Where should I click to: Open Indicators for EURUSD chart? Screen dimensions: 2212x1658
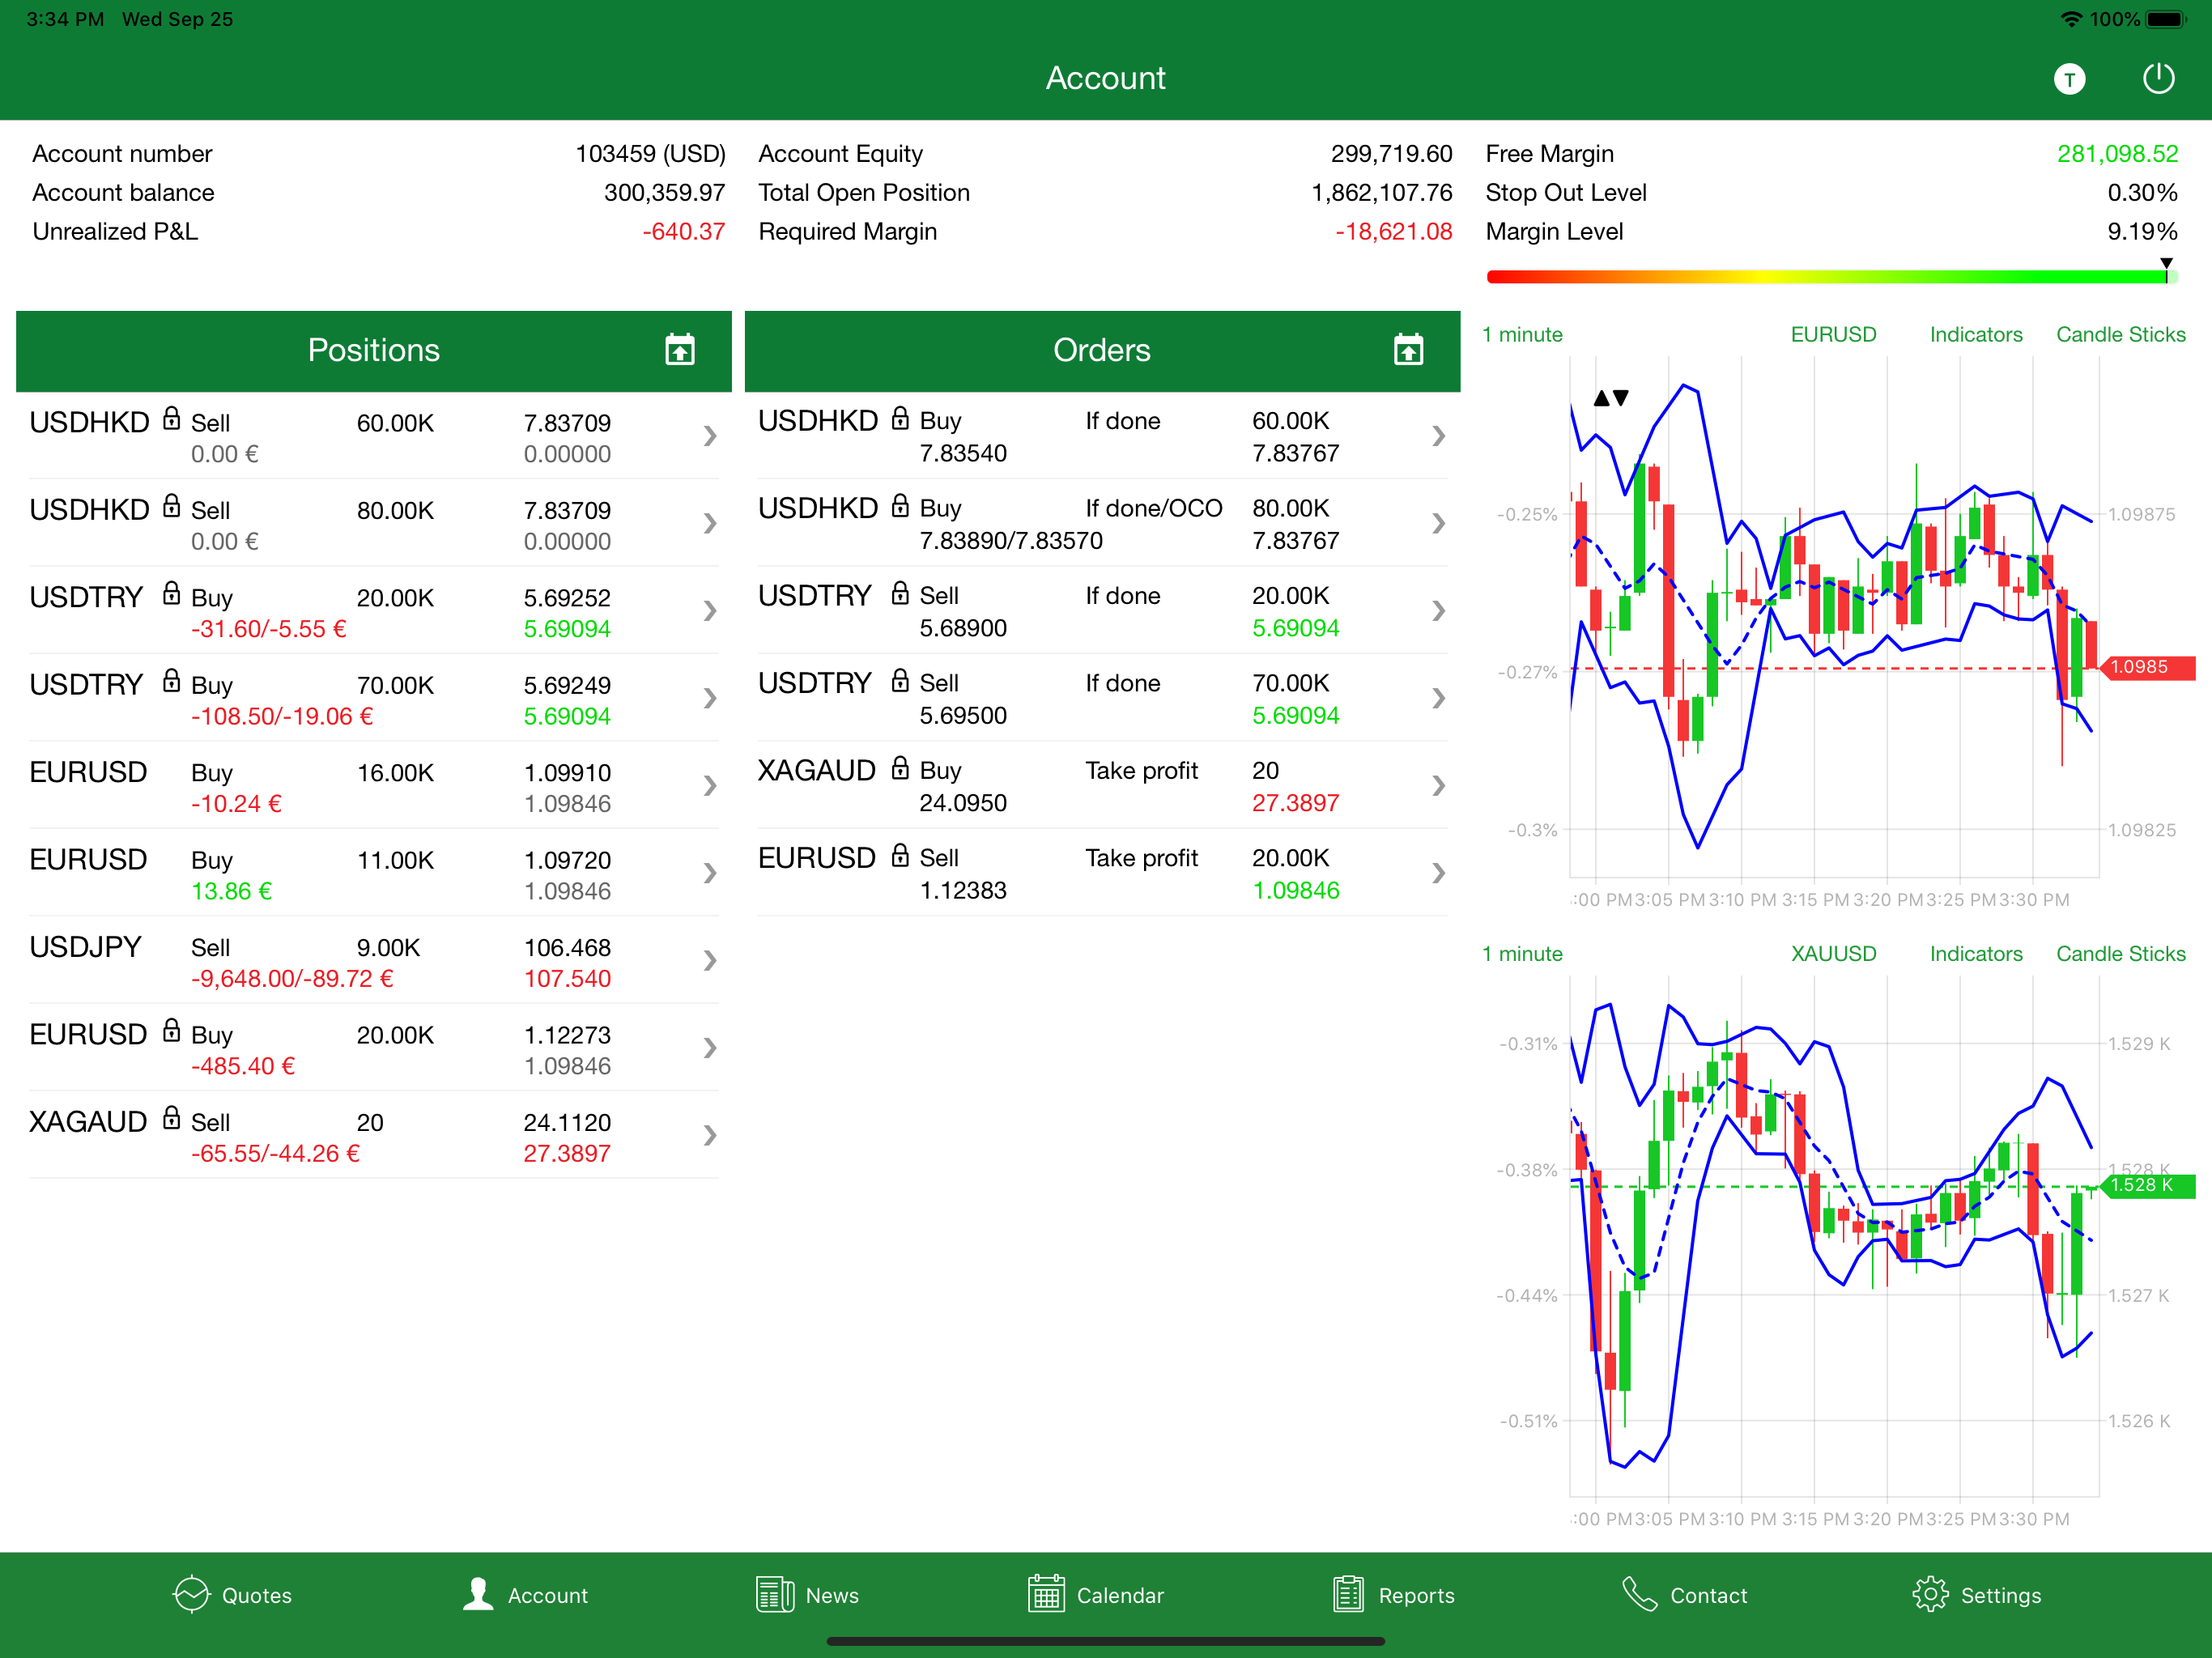(1976, 334)
